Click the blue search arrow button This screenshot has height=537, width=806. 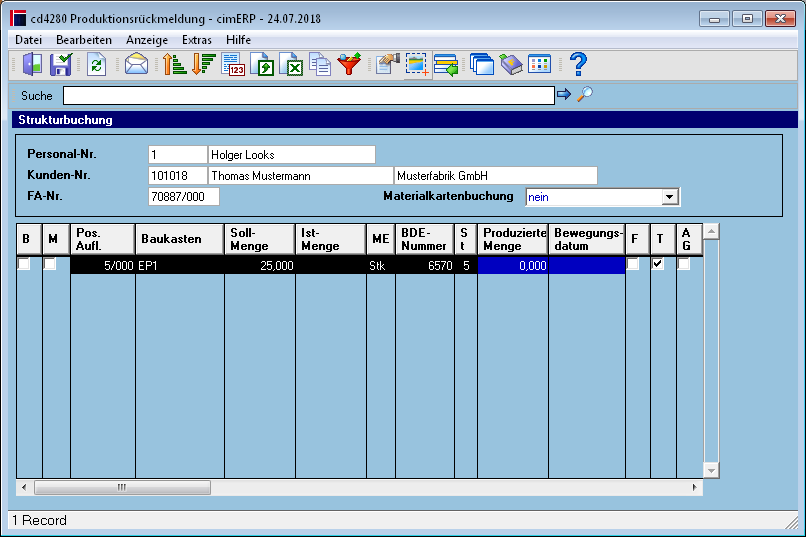pyautogui.click(x=564, y=94)
